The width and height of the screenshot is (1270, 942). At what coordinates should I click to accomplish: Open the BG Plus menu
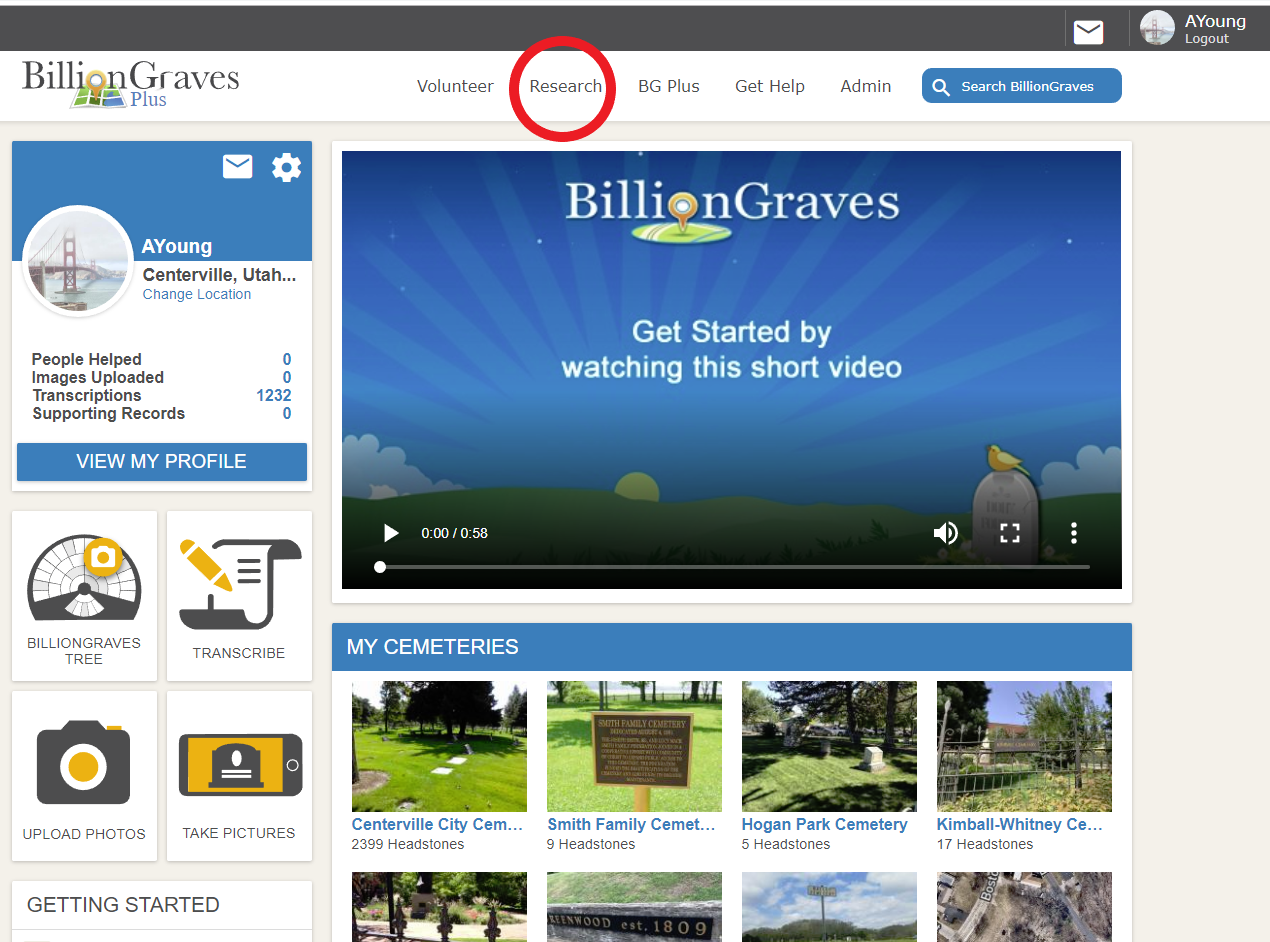pos(669,86)
